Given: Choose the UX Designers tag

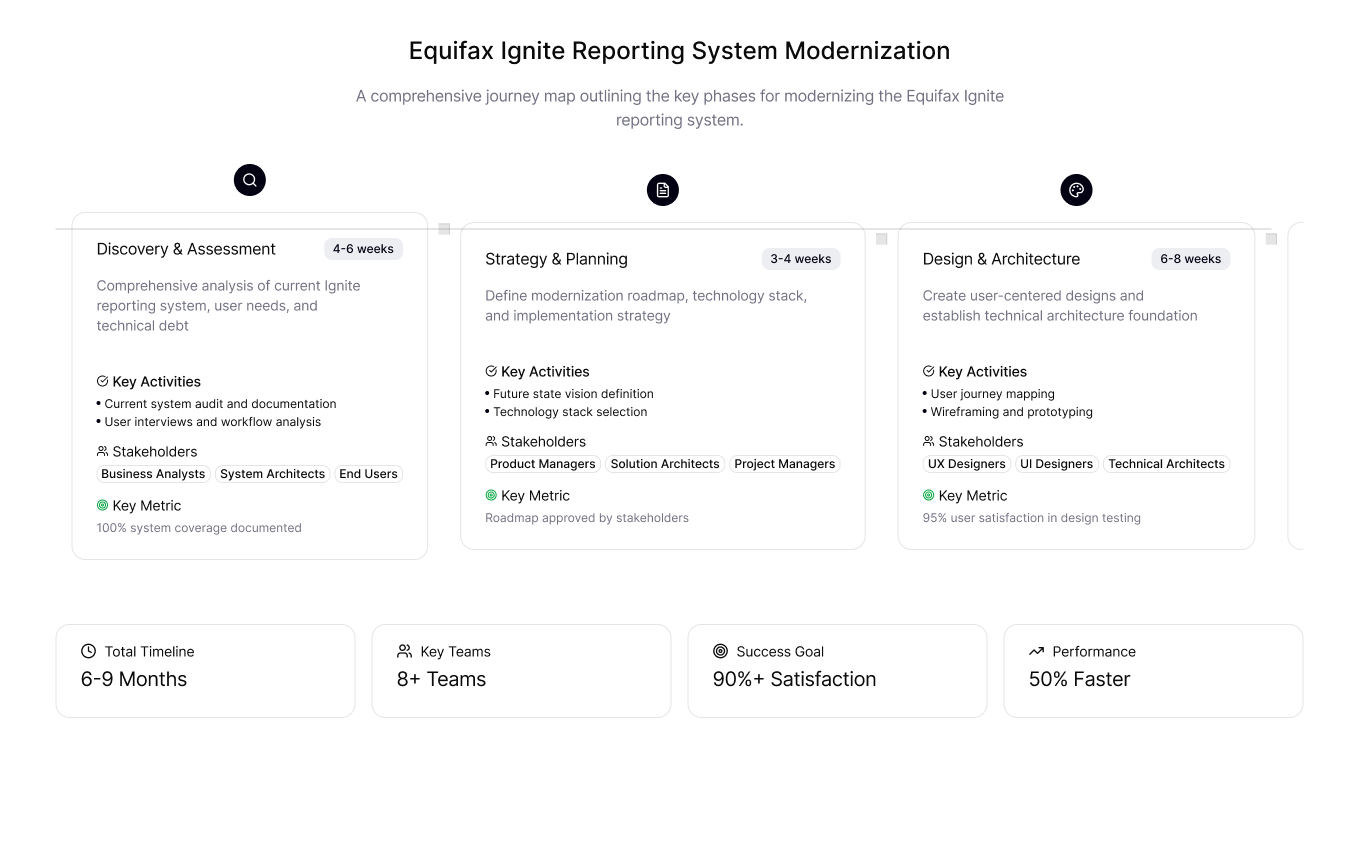Looking at the screenshot, I should click(966, 464).
